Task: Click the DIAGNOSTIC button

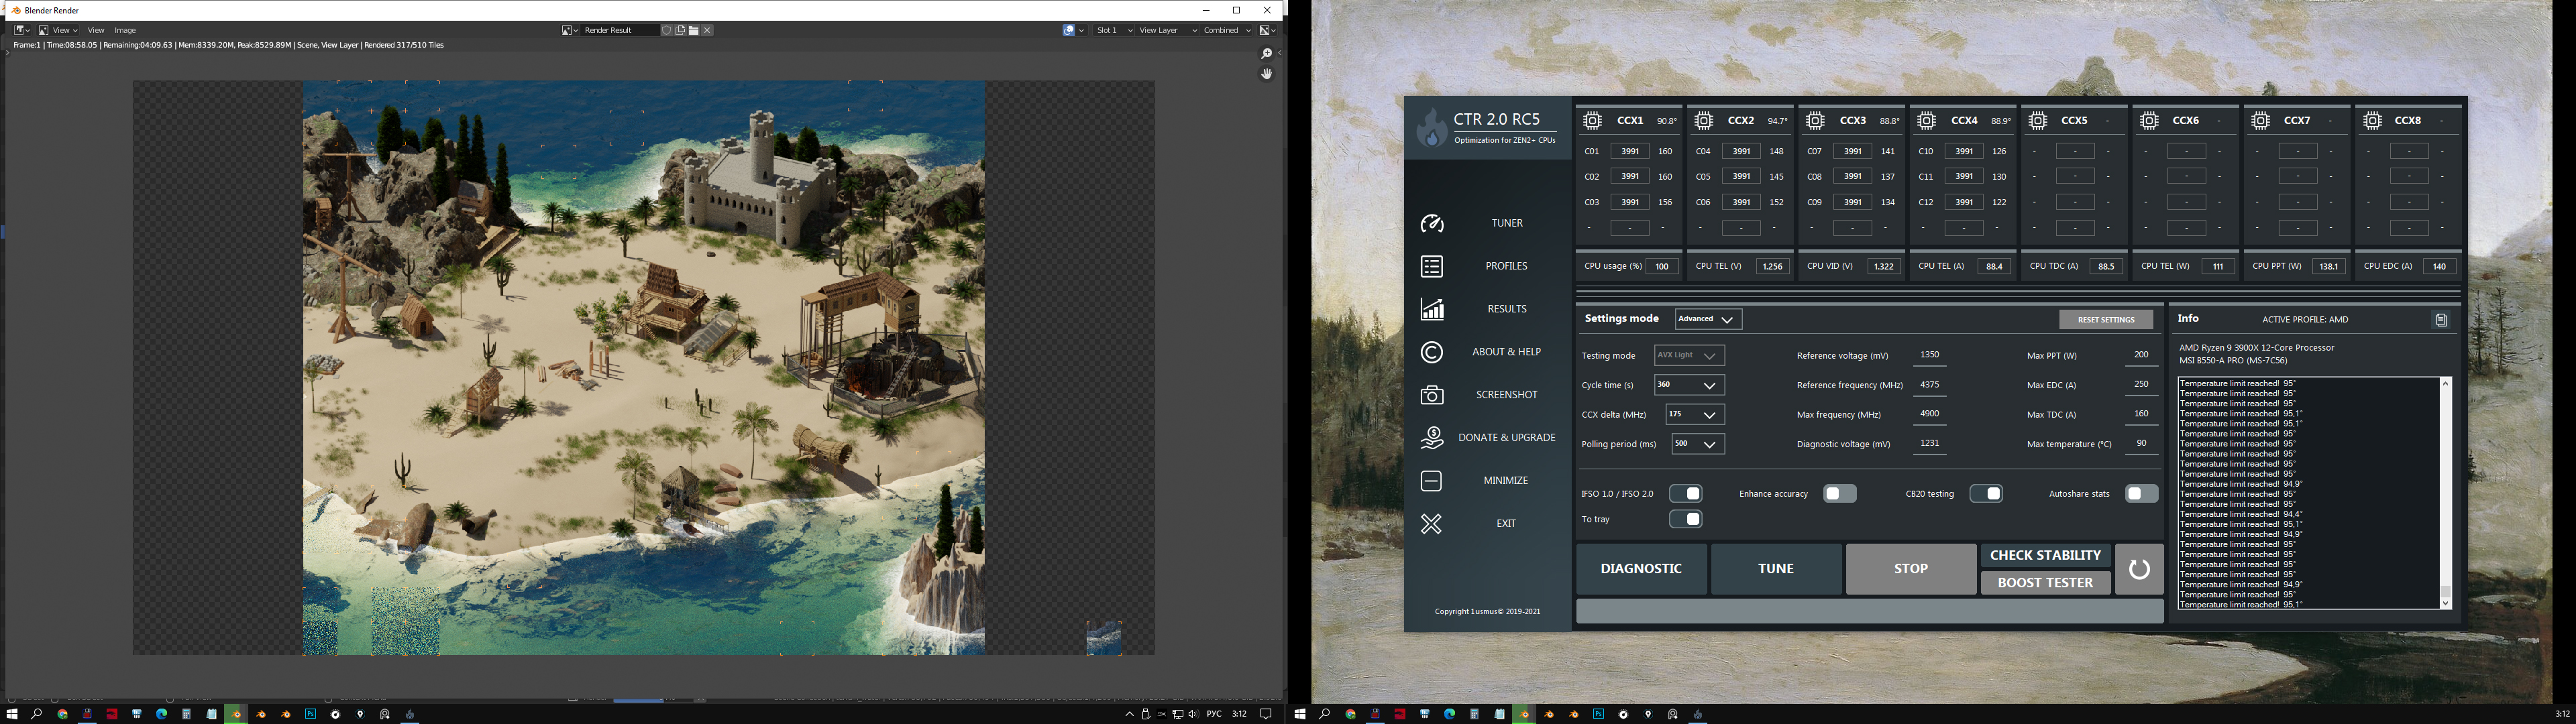Action: pyautogui.click(x=1641, y=569)
